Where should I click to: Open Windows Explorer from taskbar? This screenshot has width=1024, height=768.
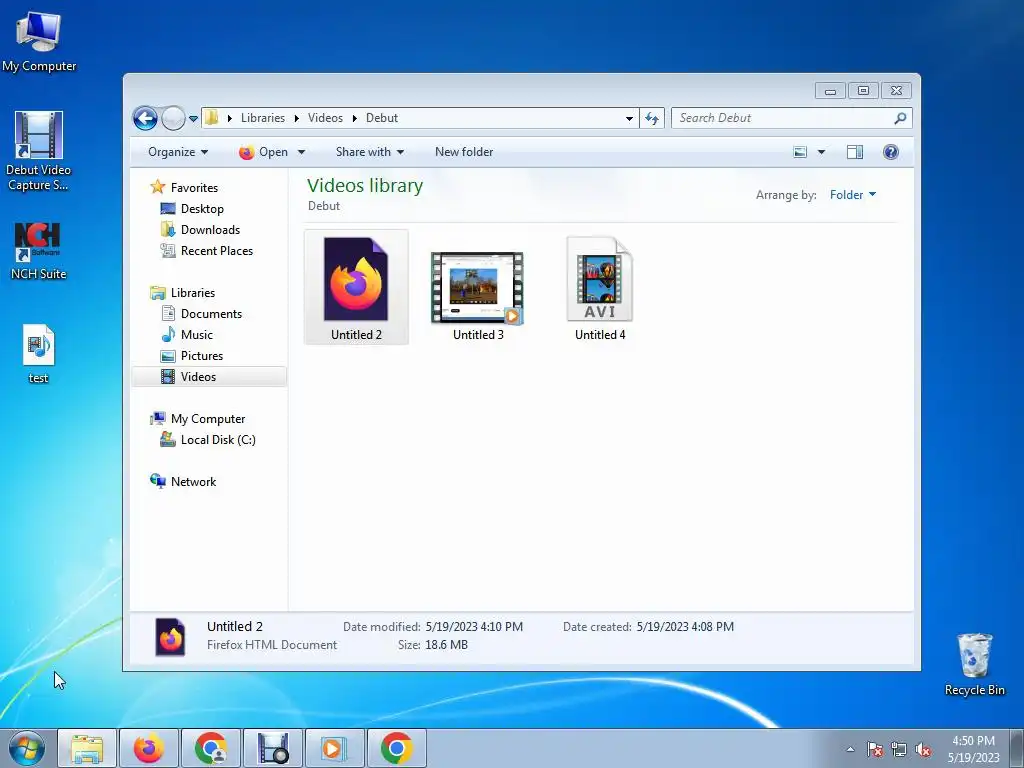point(88,748)
